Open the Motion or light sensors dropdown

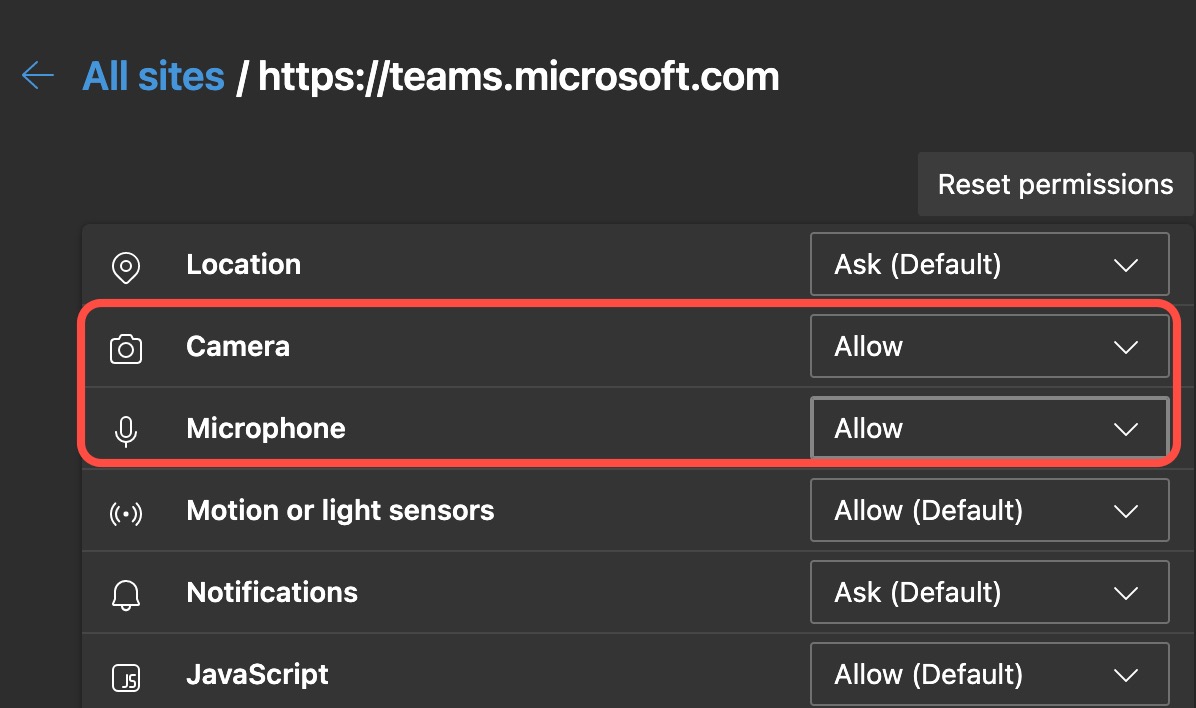989,510
